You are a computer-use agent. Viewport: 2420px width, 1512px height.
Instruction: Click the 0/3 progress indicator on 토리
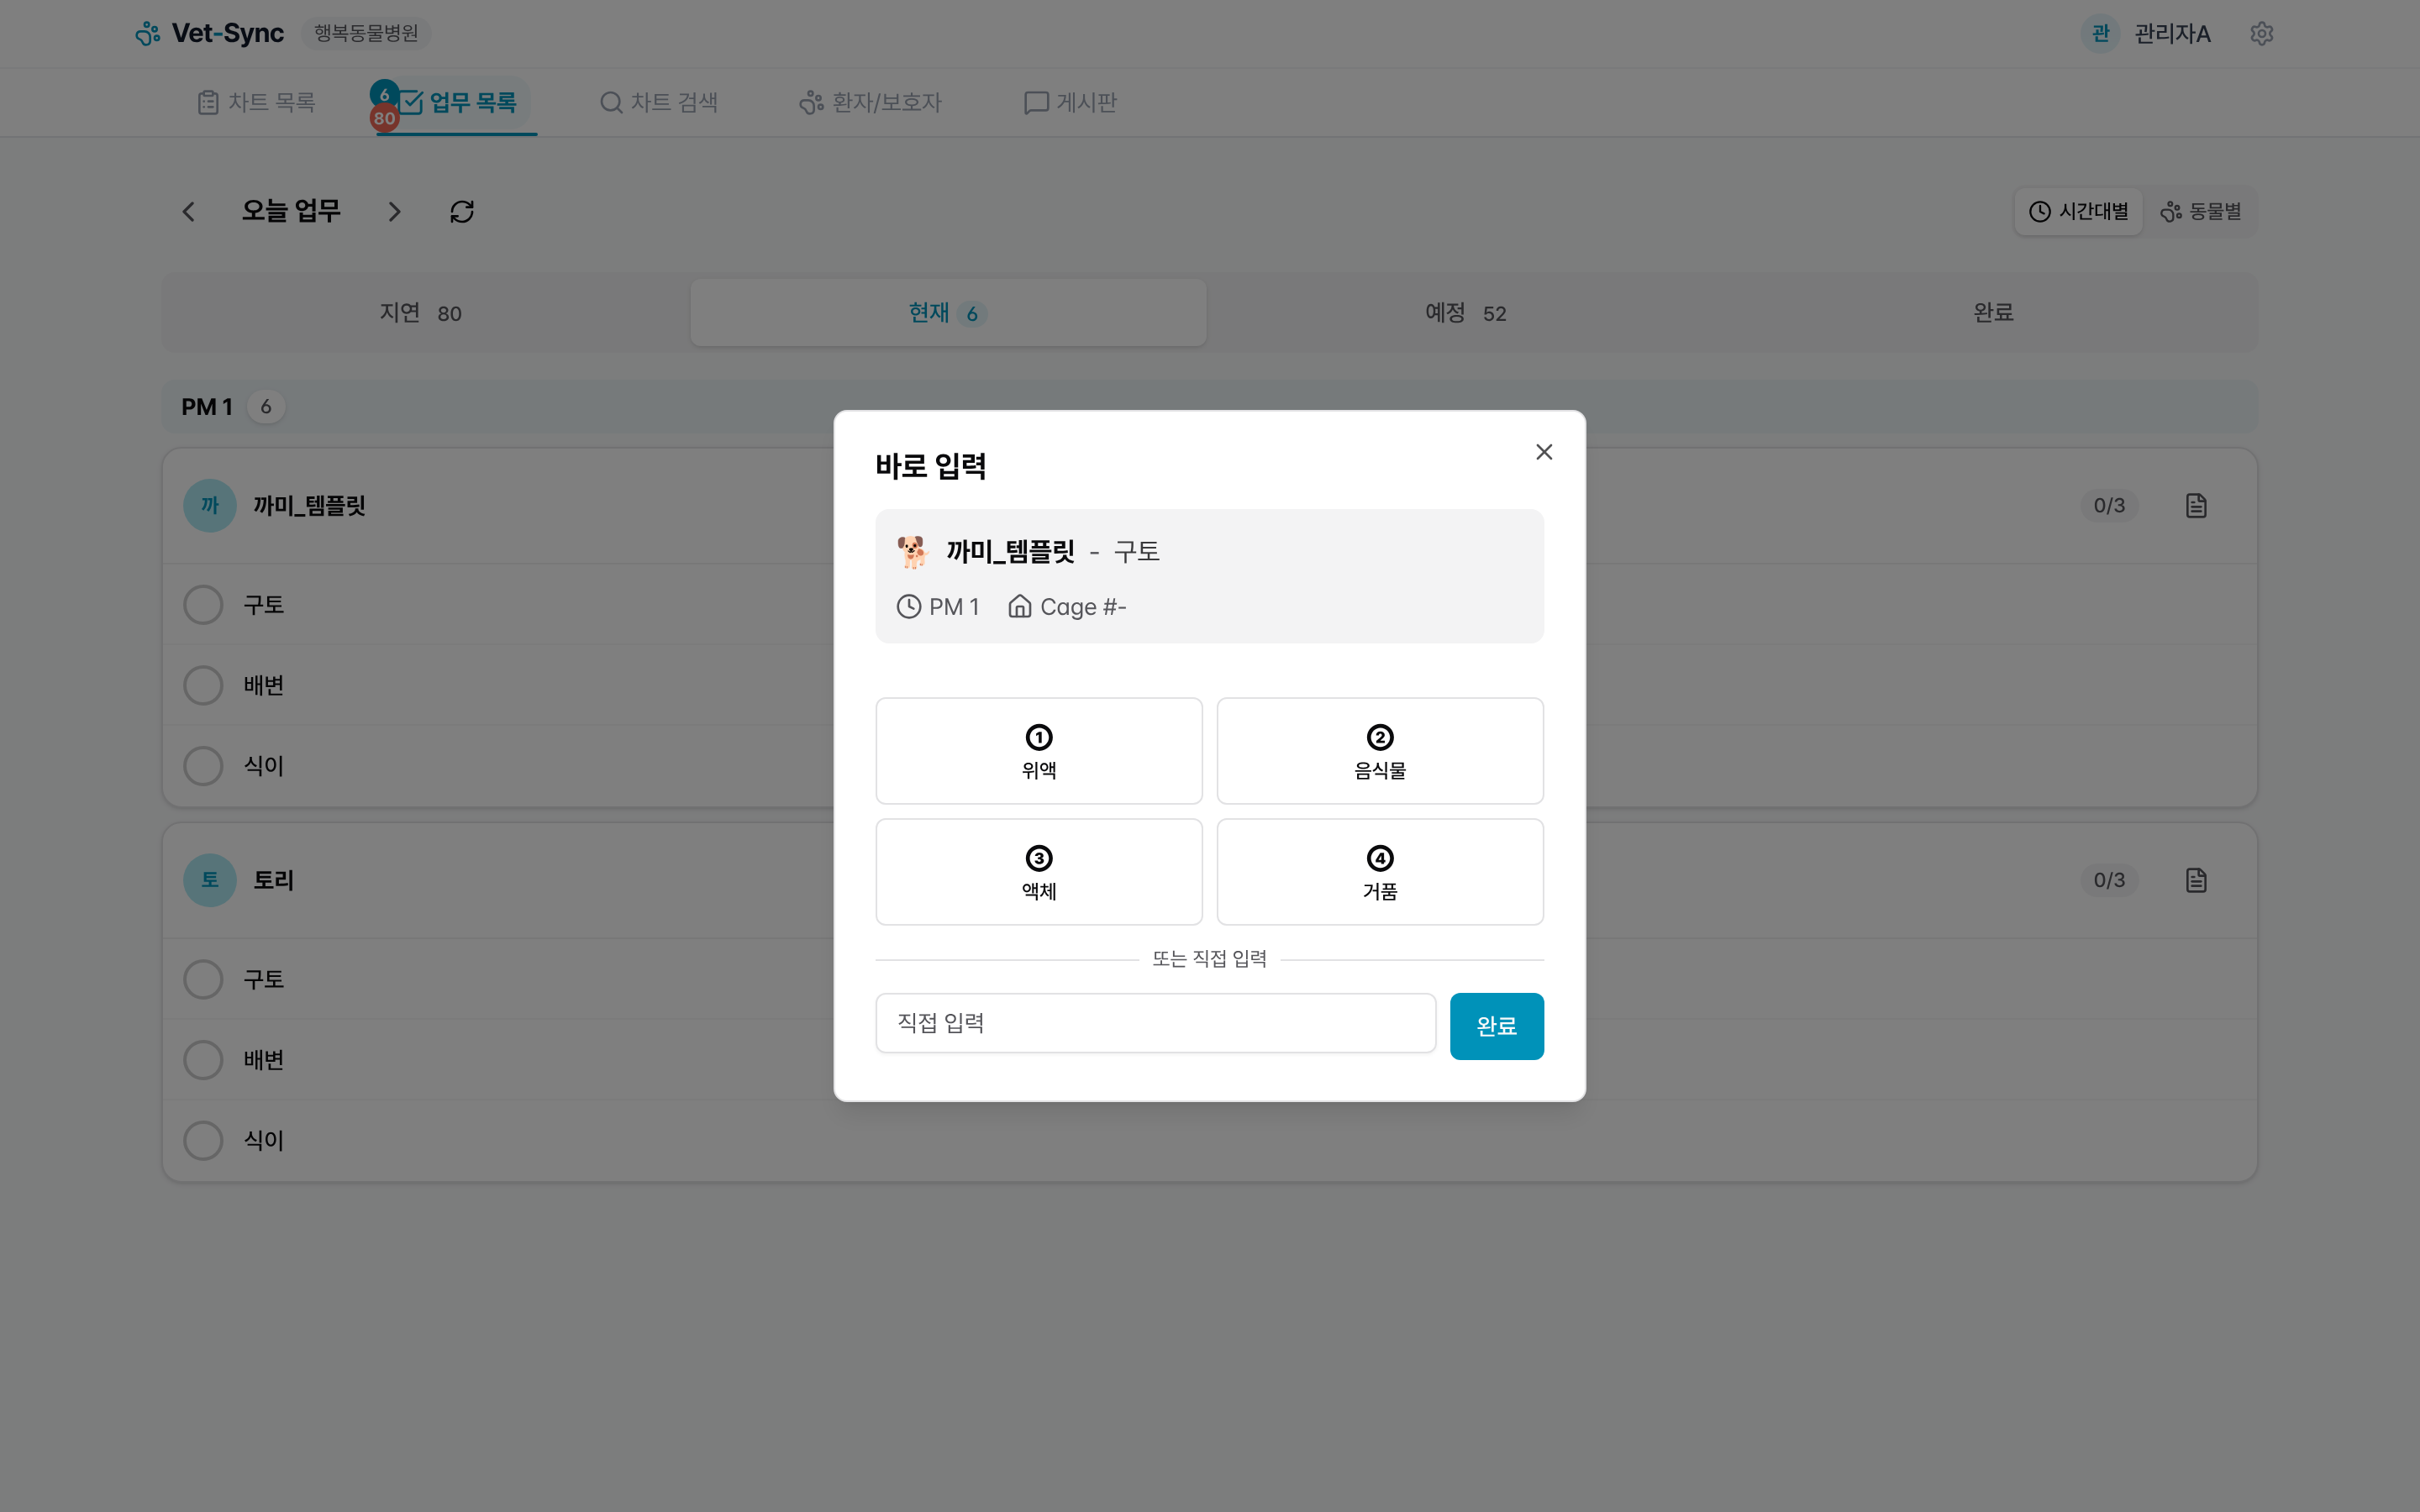coord(2110,880)
